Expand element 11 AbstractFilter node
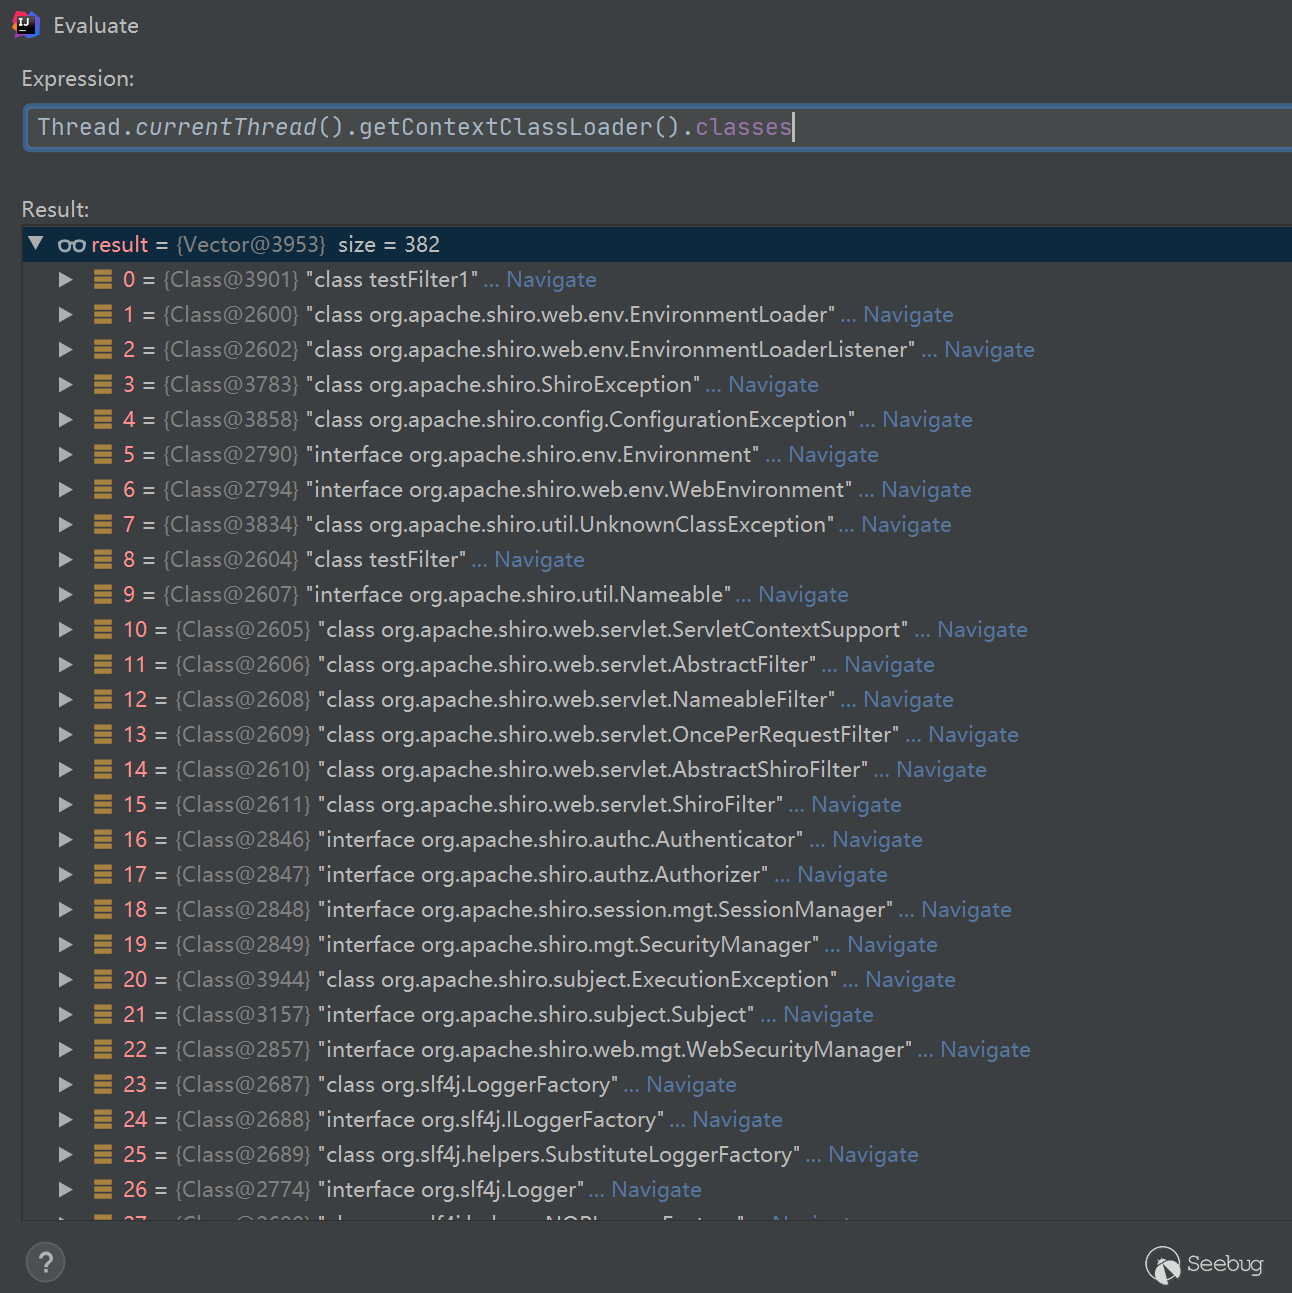 (66, 665)
